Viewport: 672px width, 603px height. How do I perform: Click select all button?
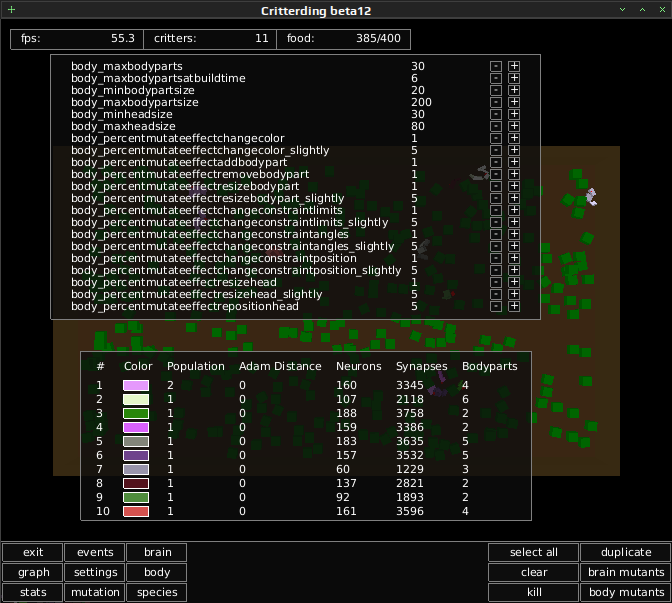point(534,552)
